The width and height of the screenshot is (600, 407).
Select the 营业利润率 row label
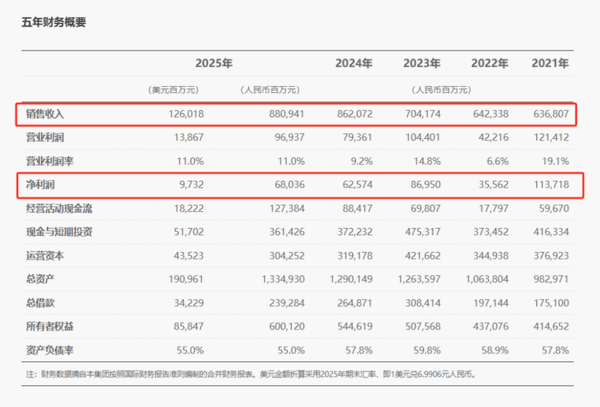tap(48, 160)
